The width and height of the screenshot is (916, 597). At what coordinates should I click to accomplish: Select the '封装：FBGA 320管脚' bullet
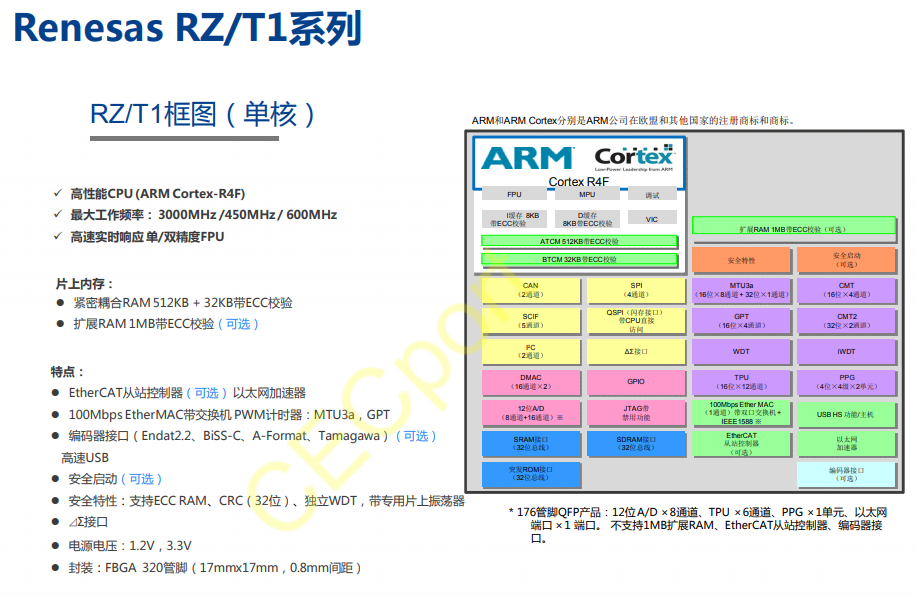(215, 567)
